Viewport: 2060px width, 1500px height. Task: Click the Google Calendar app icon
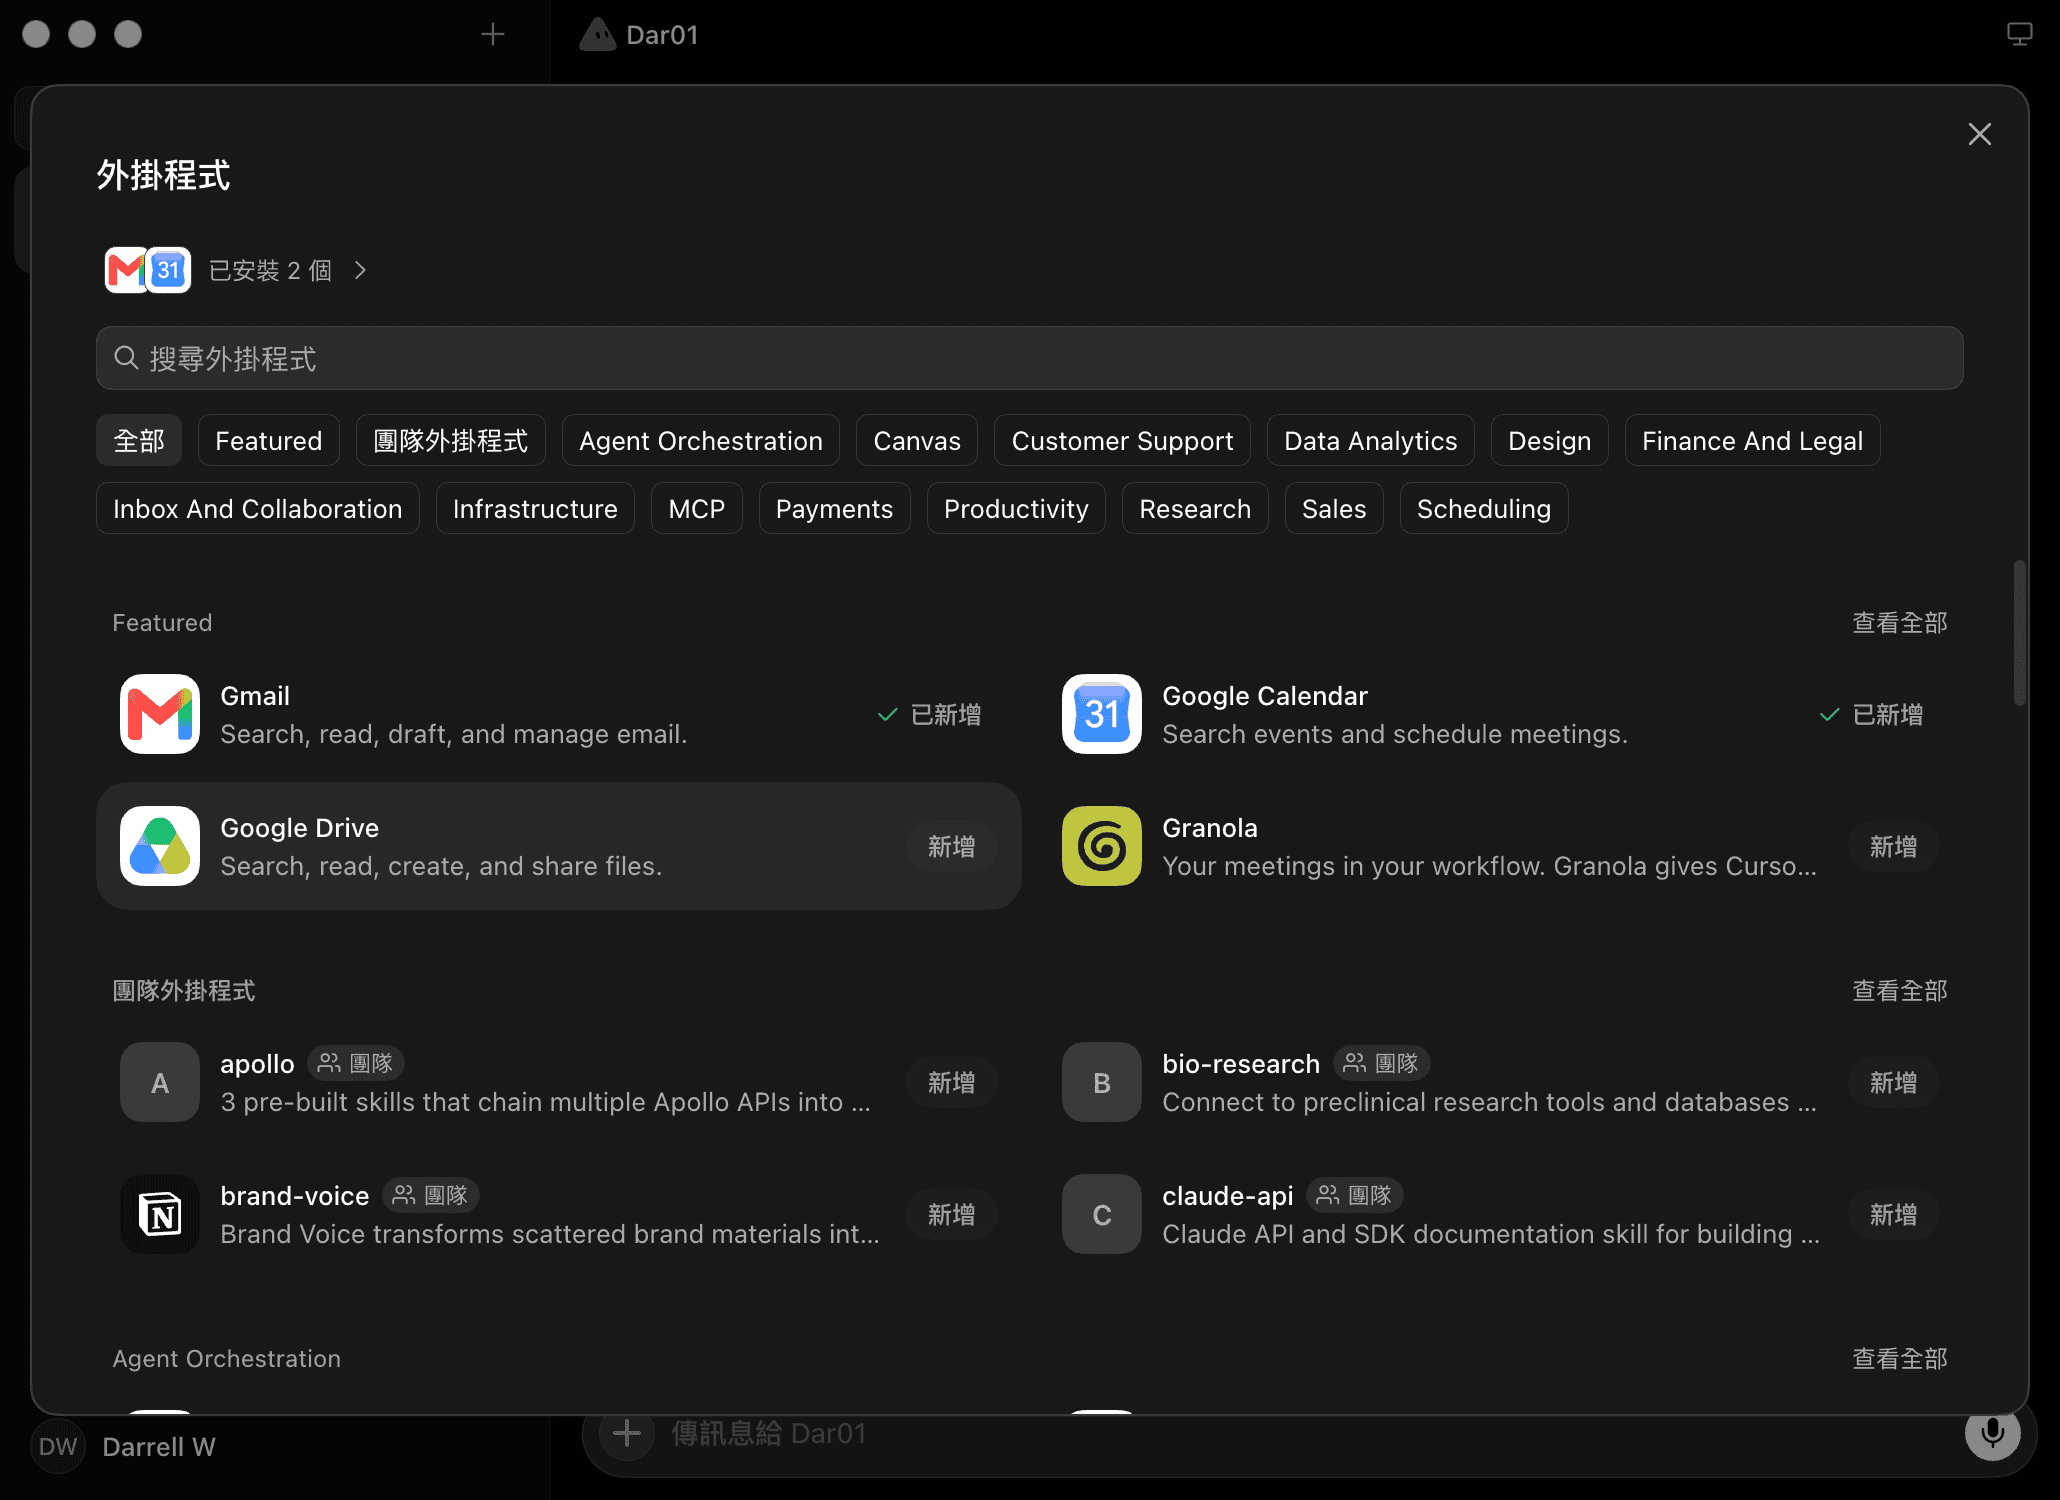pos(1102,714)
